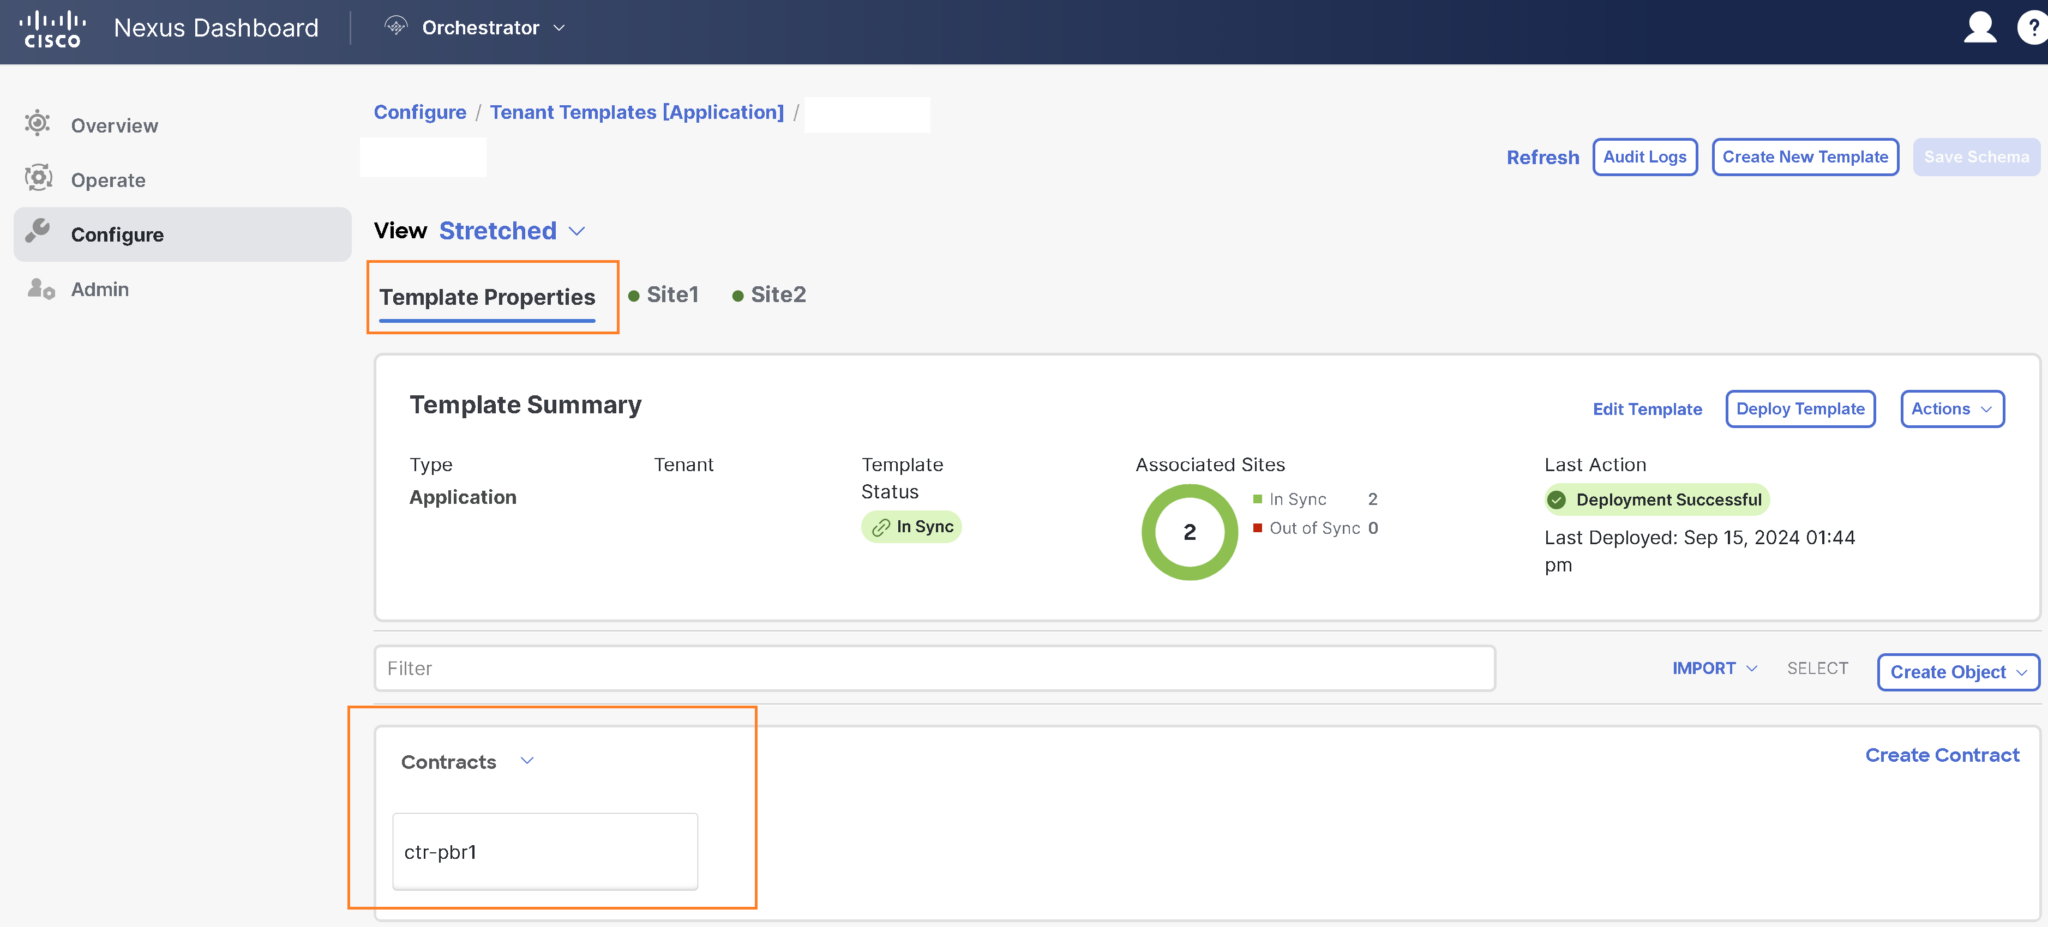Select the Overview icon in the sidebar
This screenshot has width=2048, height=927.
tap(37, 123)
